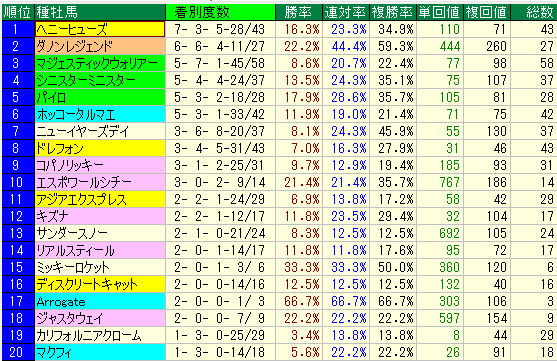
Task: Click win rate 33.3% for ミッキーロケット
Action: [302, 267]
